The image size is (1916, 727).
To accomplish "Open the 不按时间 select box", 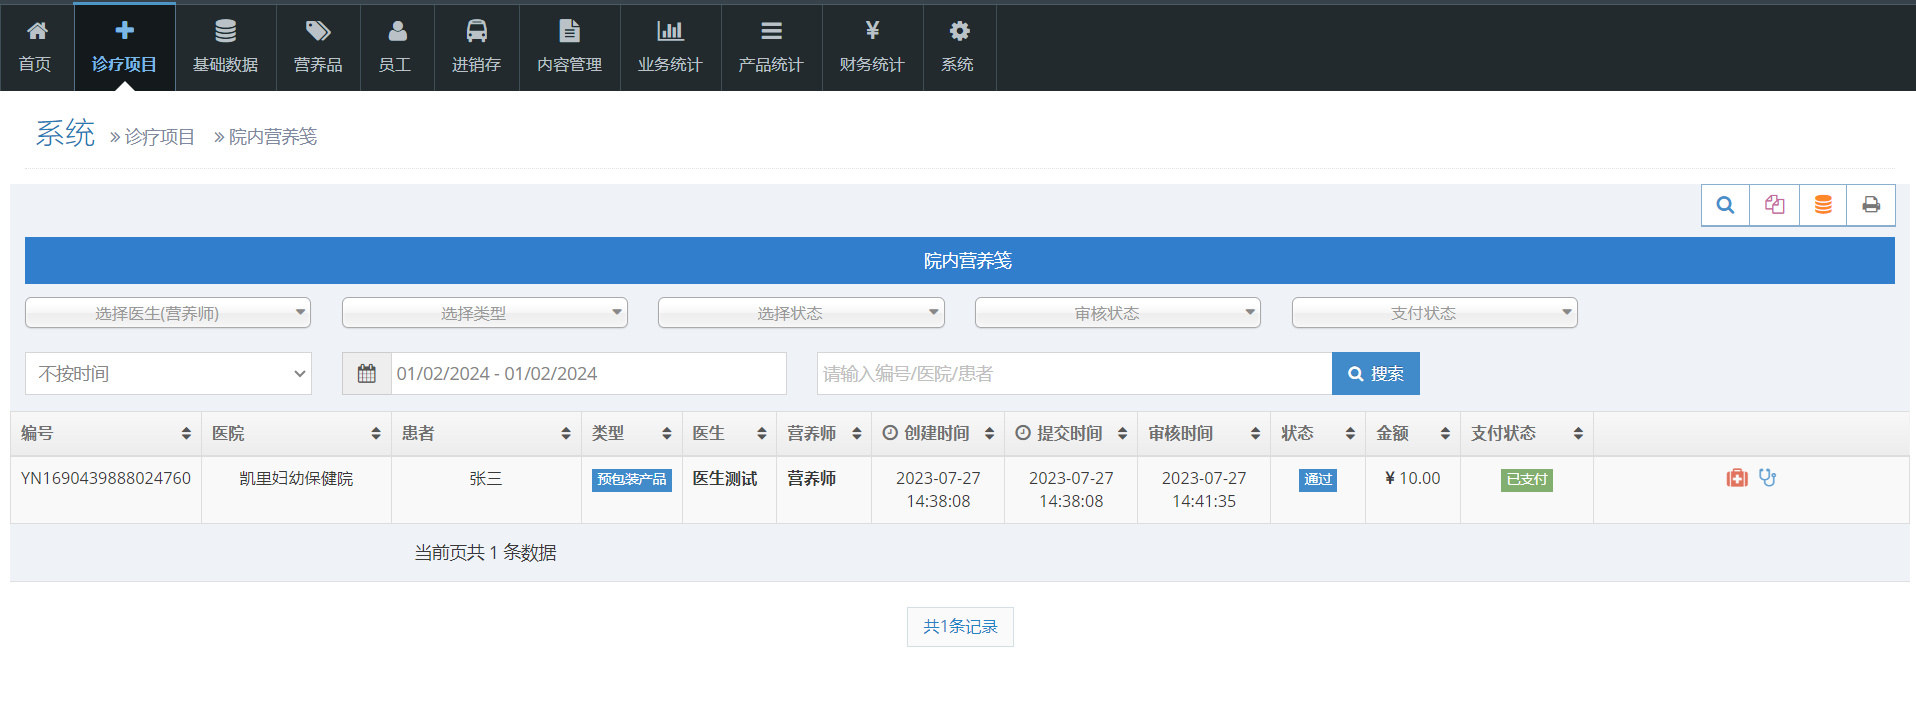I will coord(168,373).
